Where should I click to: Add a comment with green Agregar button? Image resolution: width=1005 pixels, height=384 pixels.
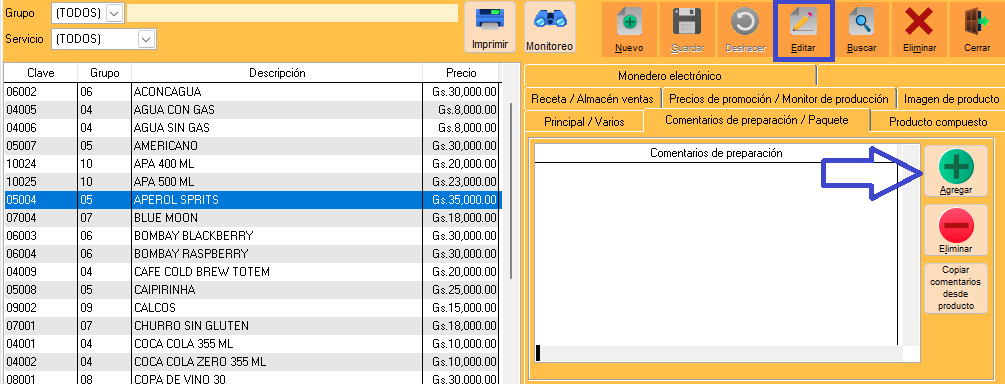click(956, 172)
